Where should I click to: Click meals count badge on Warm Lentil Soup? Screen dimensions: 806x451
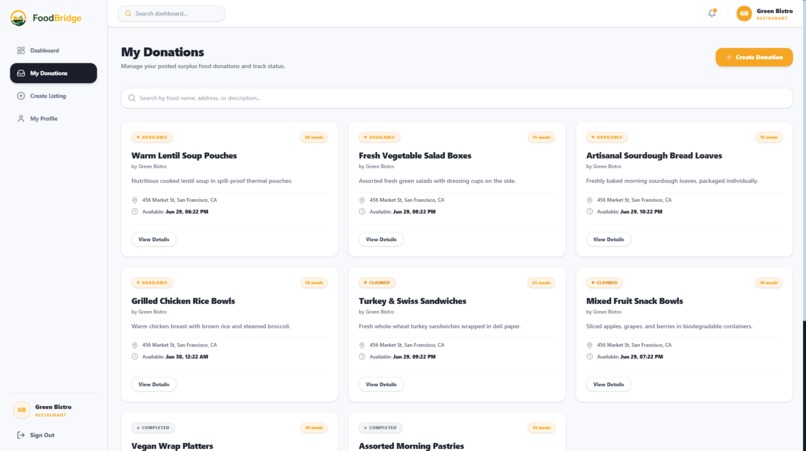tap(314, 137)
